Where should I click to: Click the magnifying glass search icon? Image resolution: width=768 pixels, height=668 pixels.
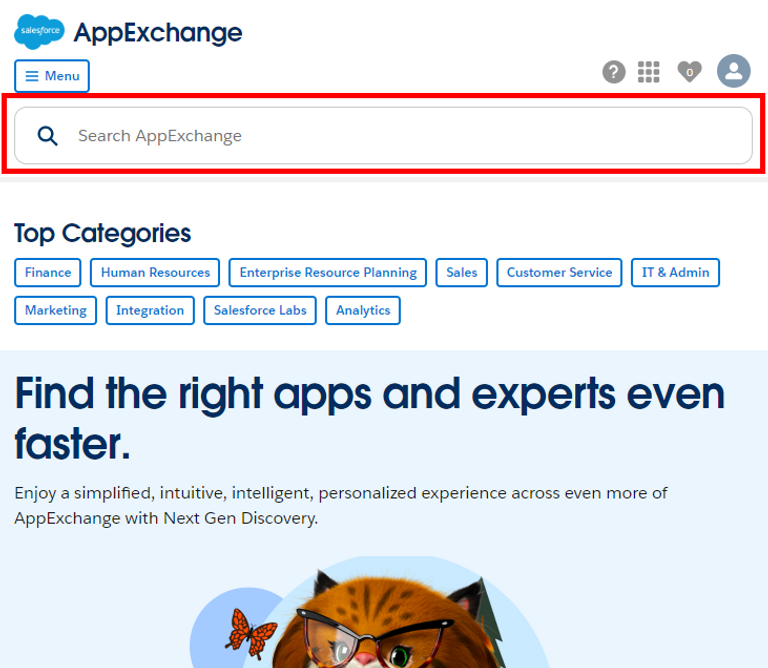pos(48,136)
